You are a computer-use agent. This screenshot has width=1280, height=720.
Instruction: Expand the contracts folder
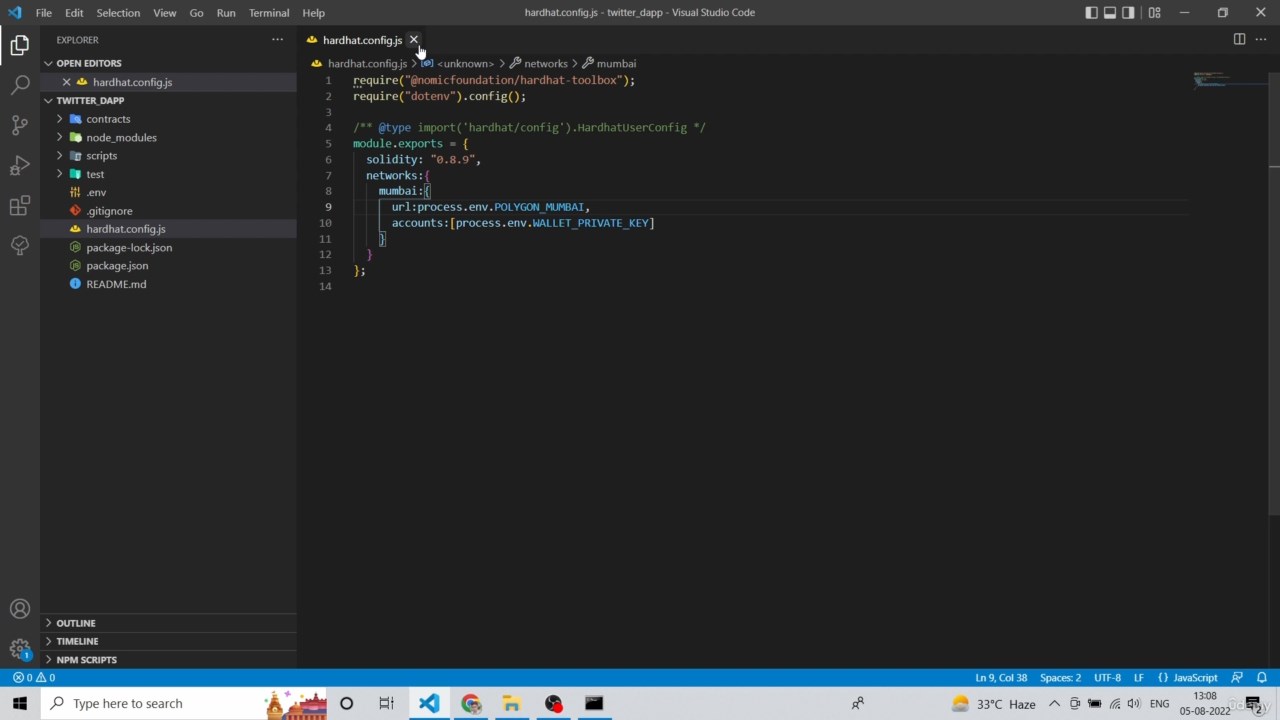pos(108,119)
